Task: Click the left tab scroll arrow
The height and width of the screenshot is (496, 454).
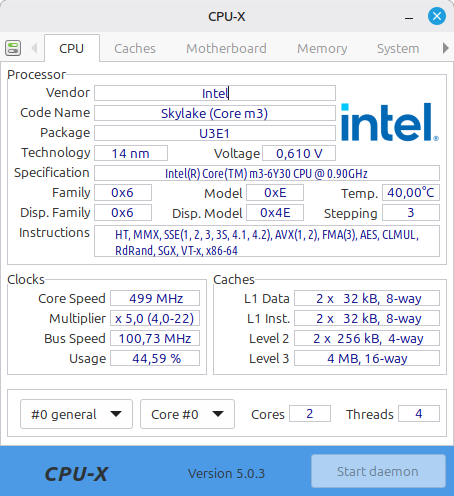Action: pos(34,48)
